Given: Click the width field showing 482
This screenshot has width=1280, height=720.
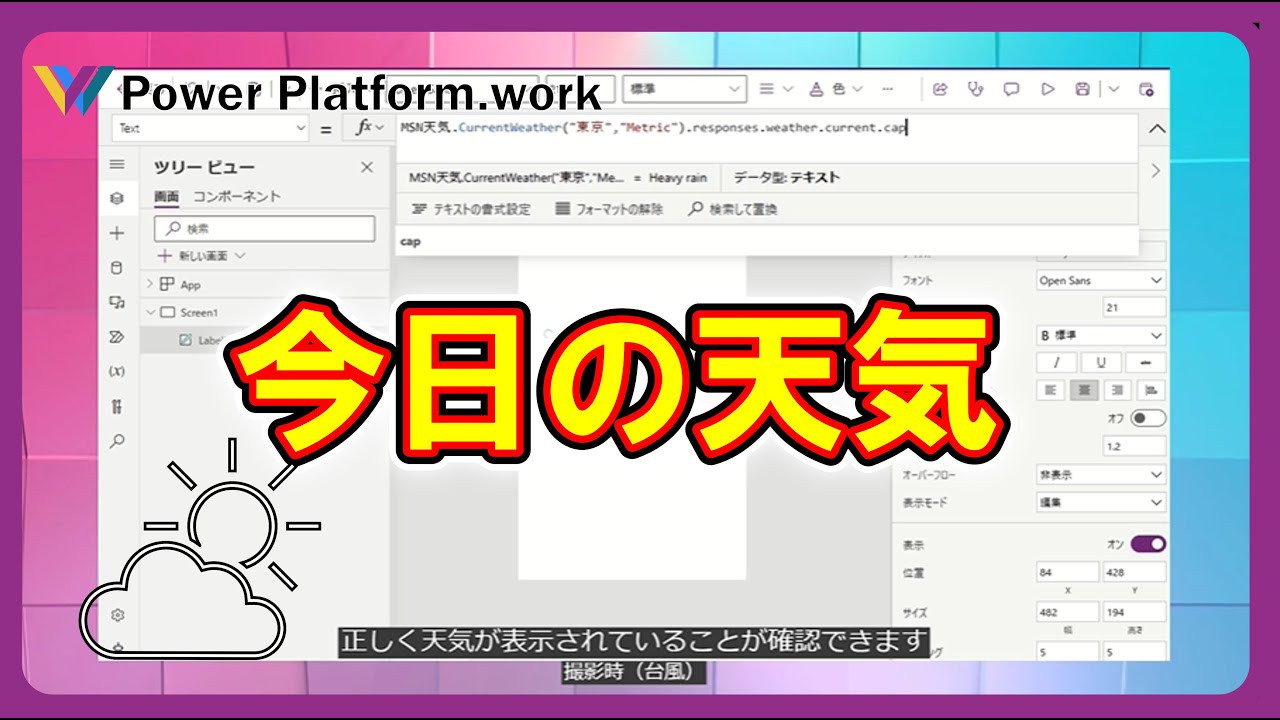Looking at the screenshot, I should click(x=1067, y=612).
